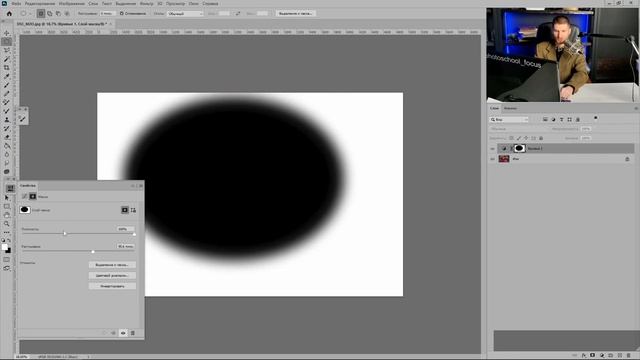
Task: Open Фильтр menu
Action: tap(147, 3)
